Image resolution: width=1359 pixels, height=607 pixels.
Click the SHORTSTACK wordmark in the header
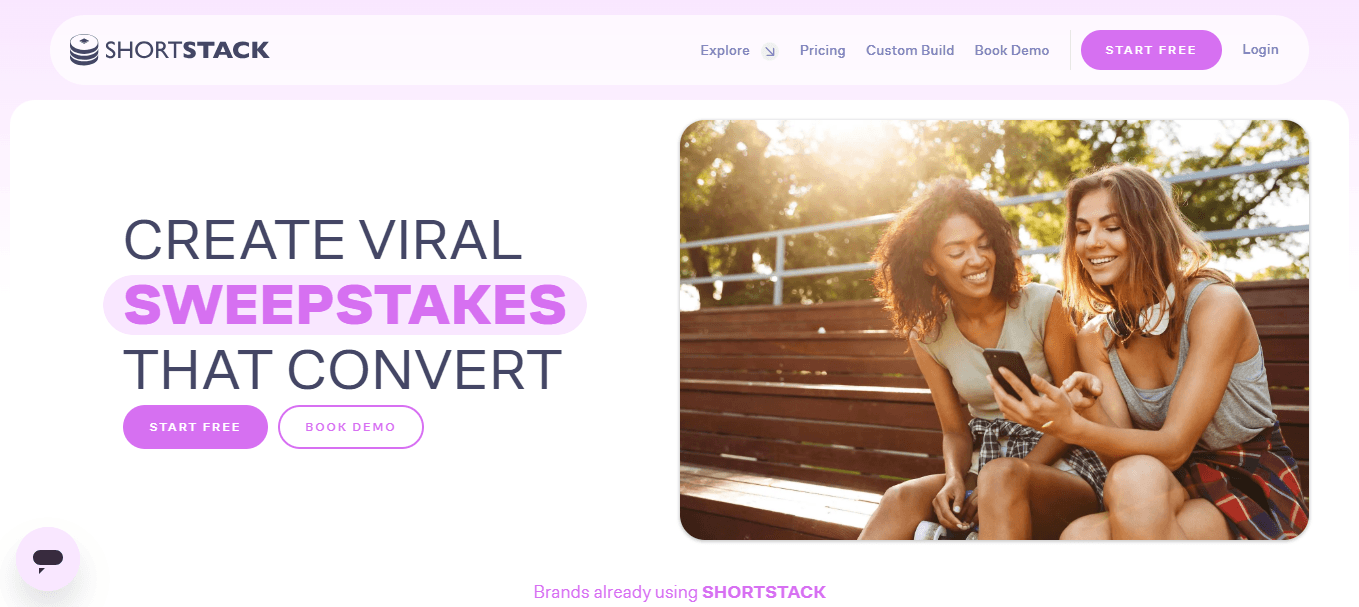click(x=187, y=50)
